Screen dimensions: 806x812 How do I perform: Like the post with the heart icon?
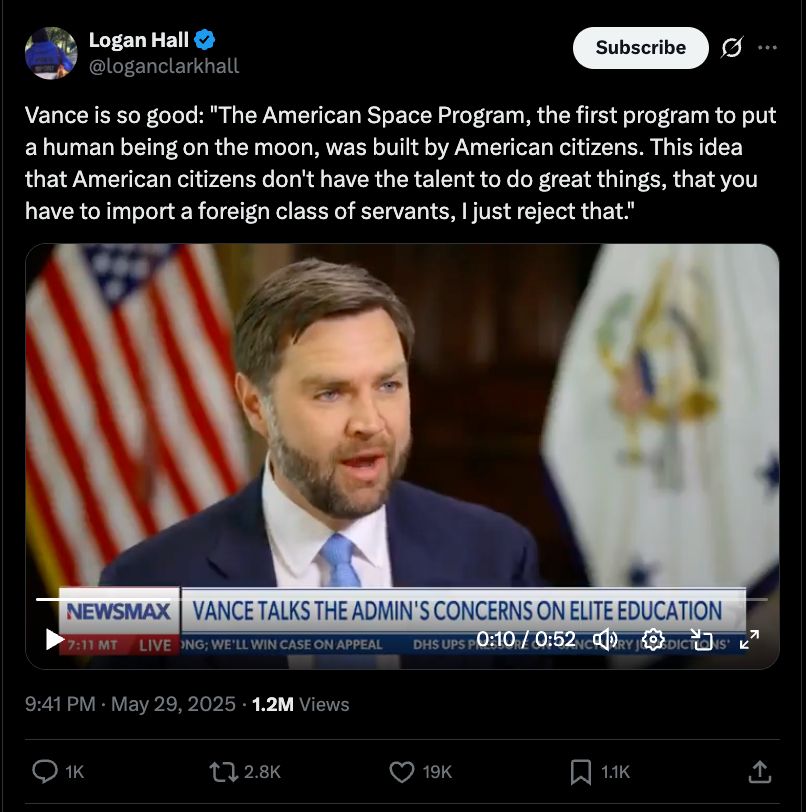pos(402,771)
